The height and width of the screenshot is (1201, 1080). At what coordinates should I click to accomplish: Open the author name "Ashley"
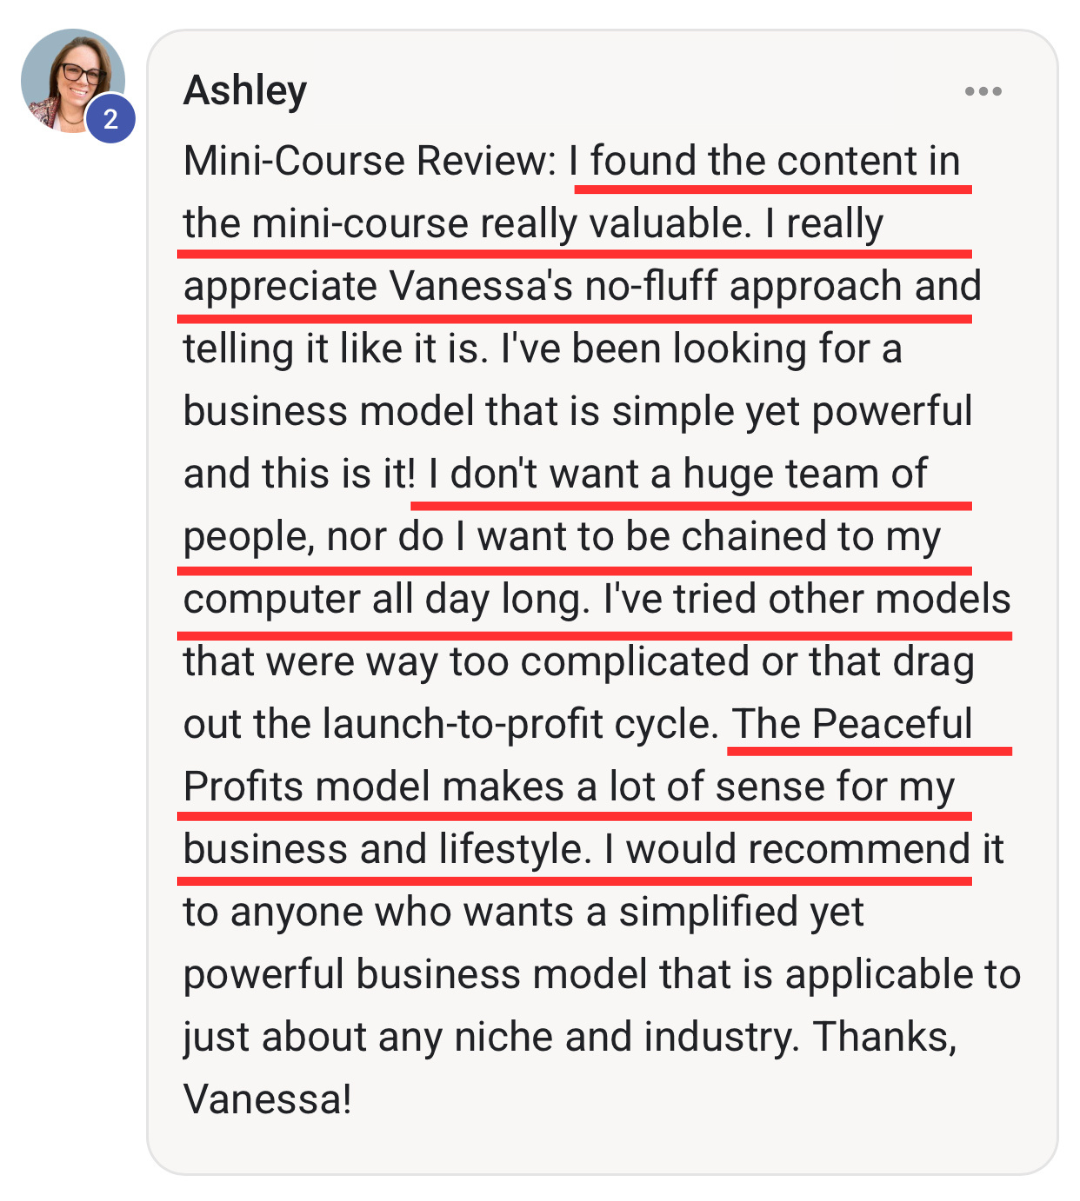click(245, 91)
